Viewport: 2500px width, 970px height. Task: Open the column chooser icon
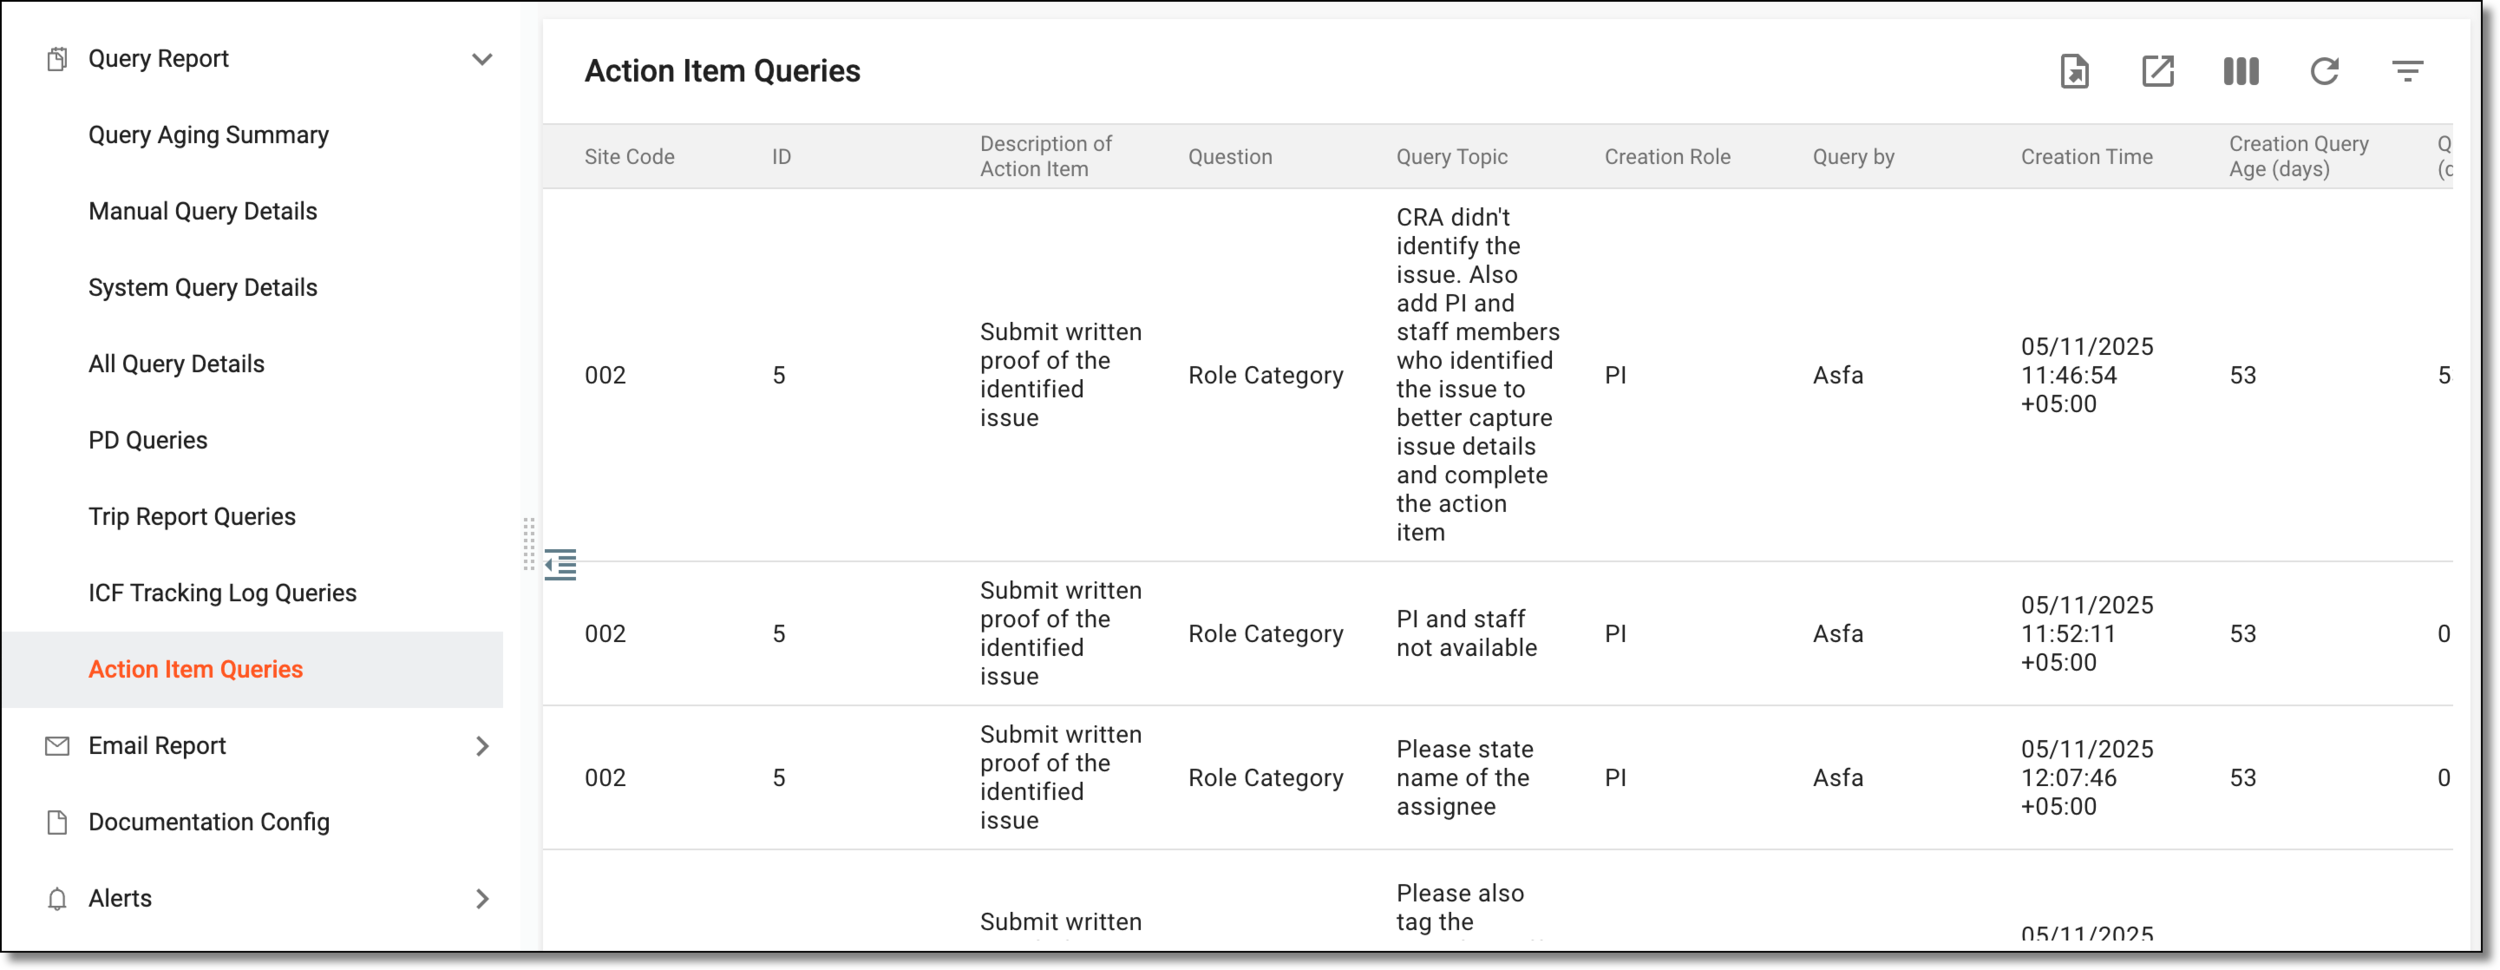(x=2241, y=71)
